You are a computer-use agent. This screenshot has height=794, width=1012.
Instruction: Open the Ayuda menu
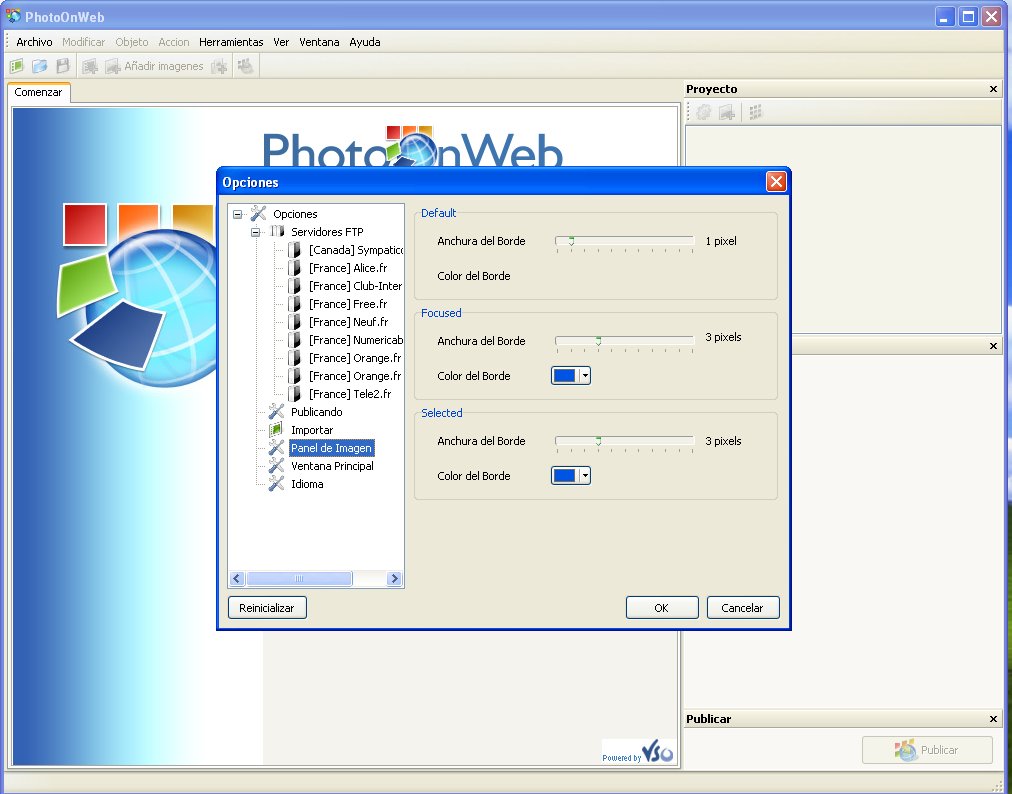pos(365,42)
